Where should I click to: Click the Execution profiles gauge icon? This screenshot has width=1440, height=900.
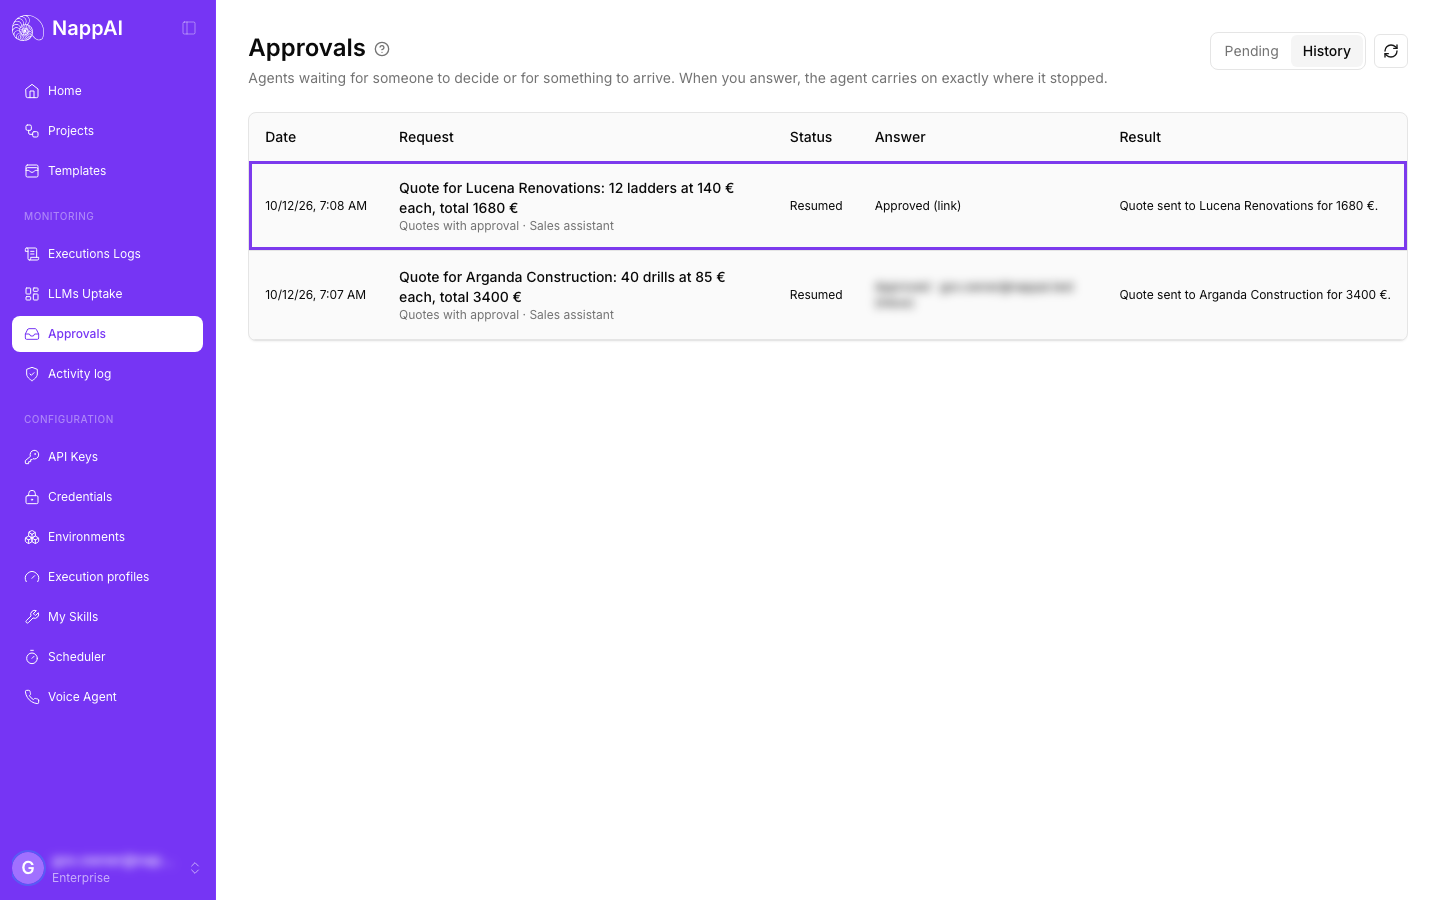[32, 577]
